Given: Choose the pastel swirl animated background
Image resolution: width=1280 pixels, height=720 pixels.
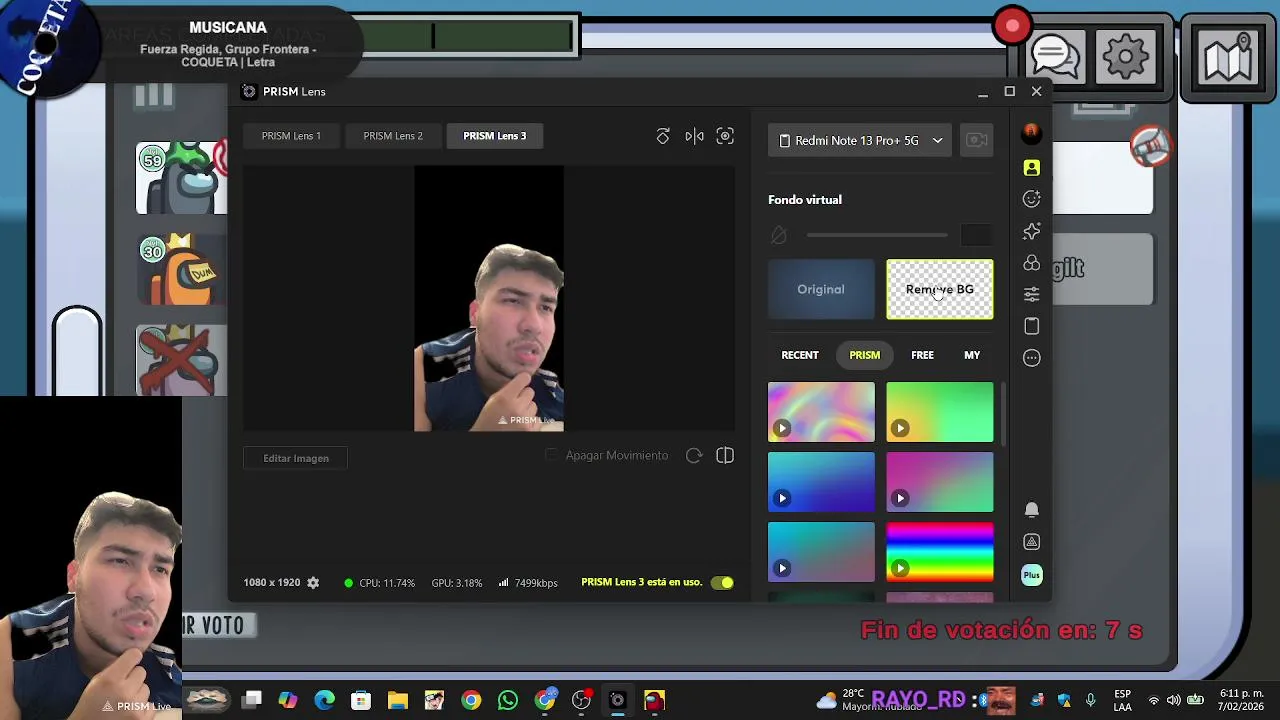Looking at the screenshot, I should [821, 412].
